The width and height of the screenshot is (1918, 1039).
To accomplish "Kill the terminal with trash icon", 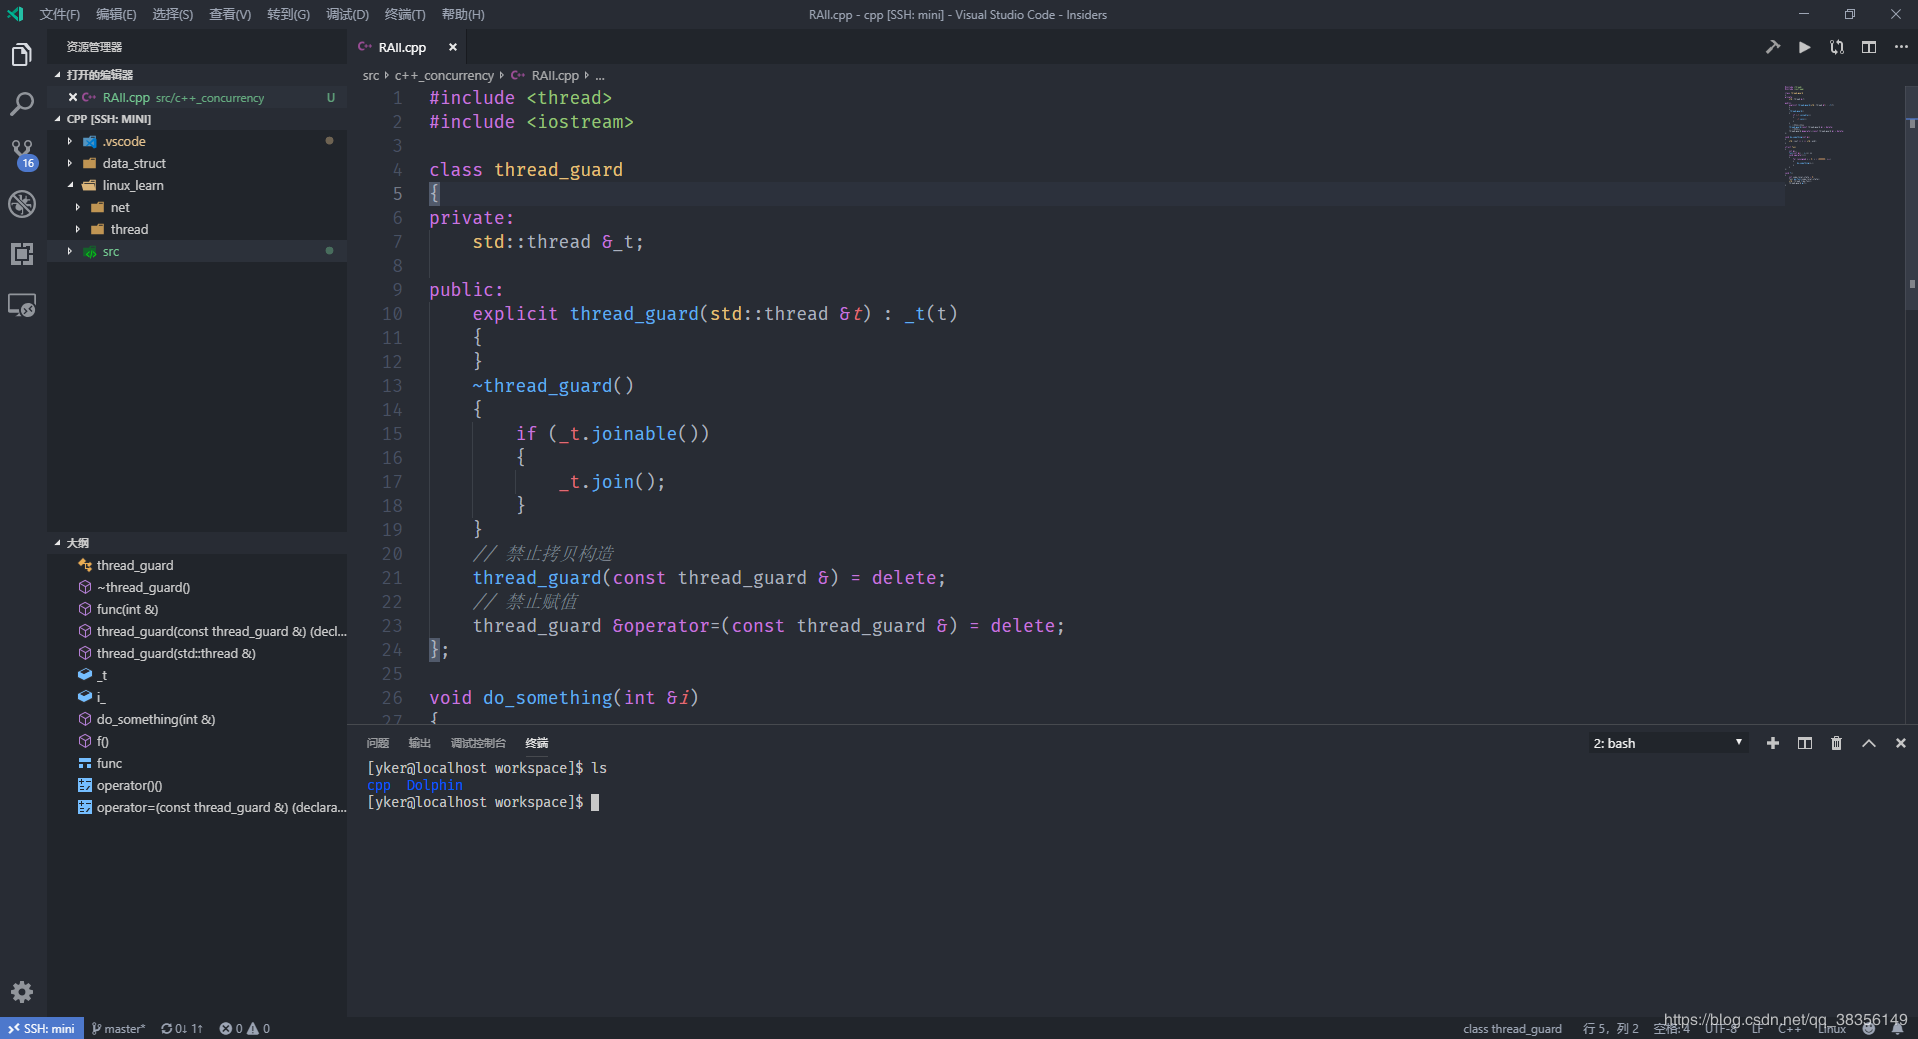I will coord(1836,743).
